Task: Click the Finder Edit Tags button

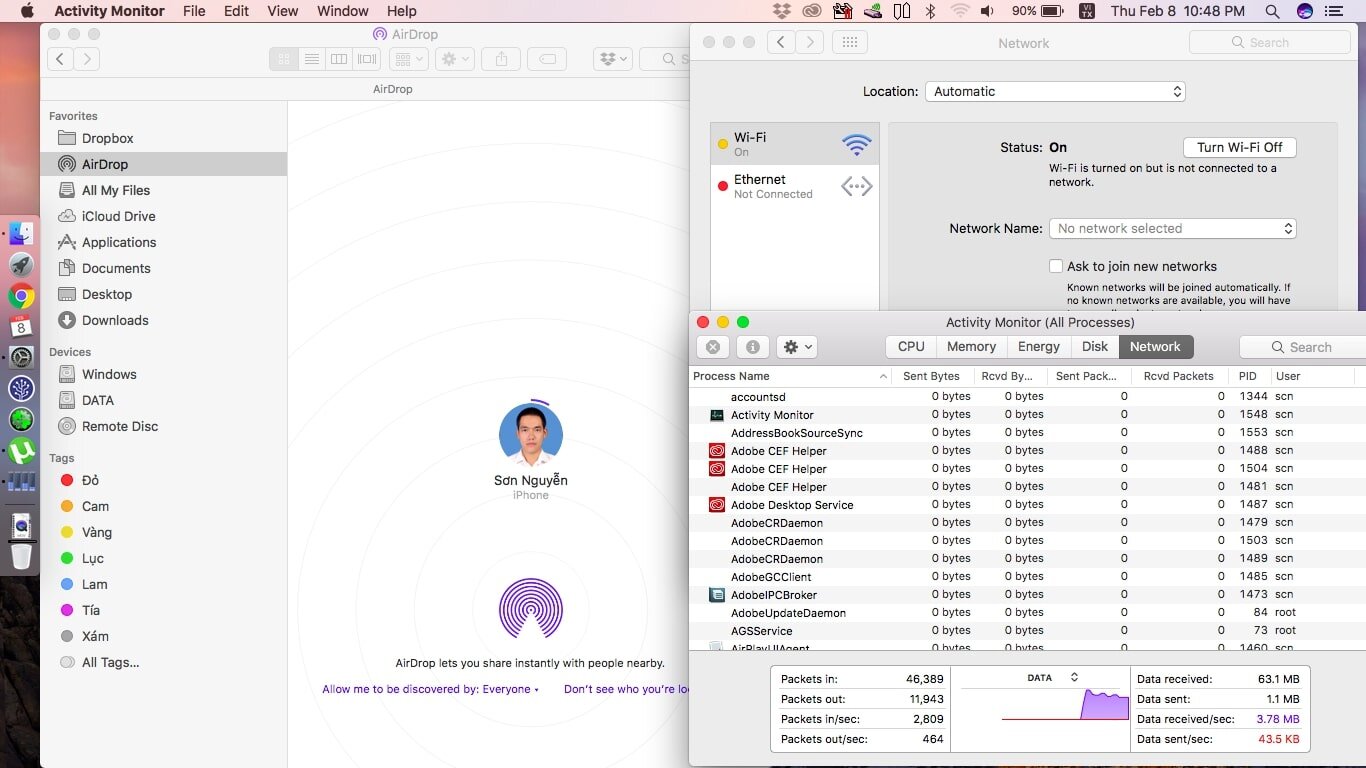Action: 547,59
